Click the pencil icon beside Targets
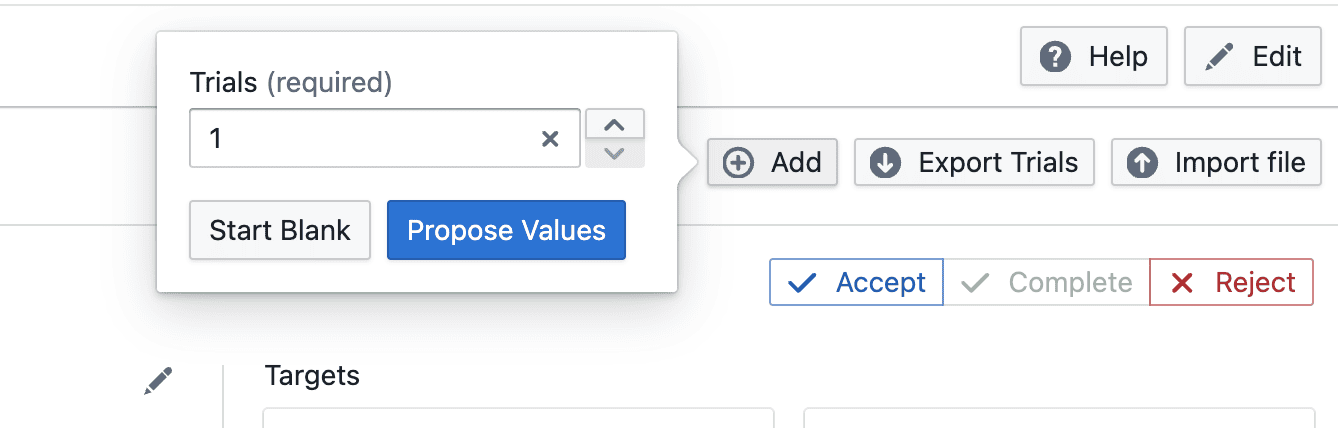The width and height of the screenshot is (1338, 428). pyautogui.click(x=157, y=380)
